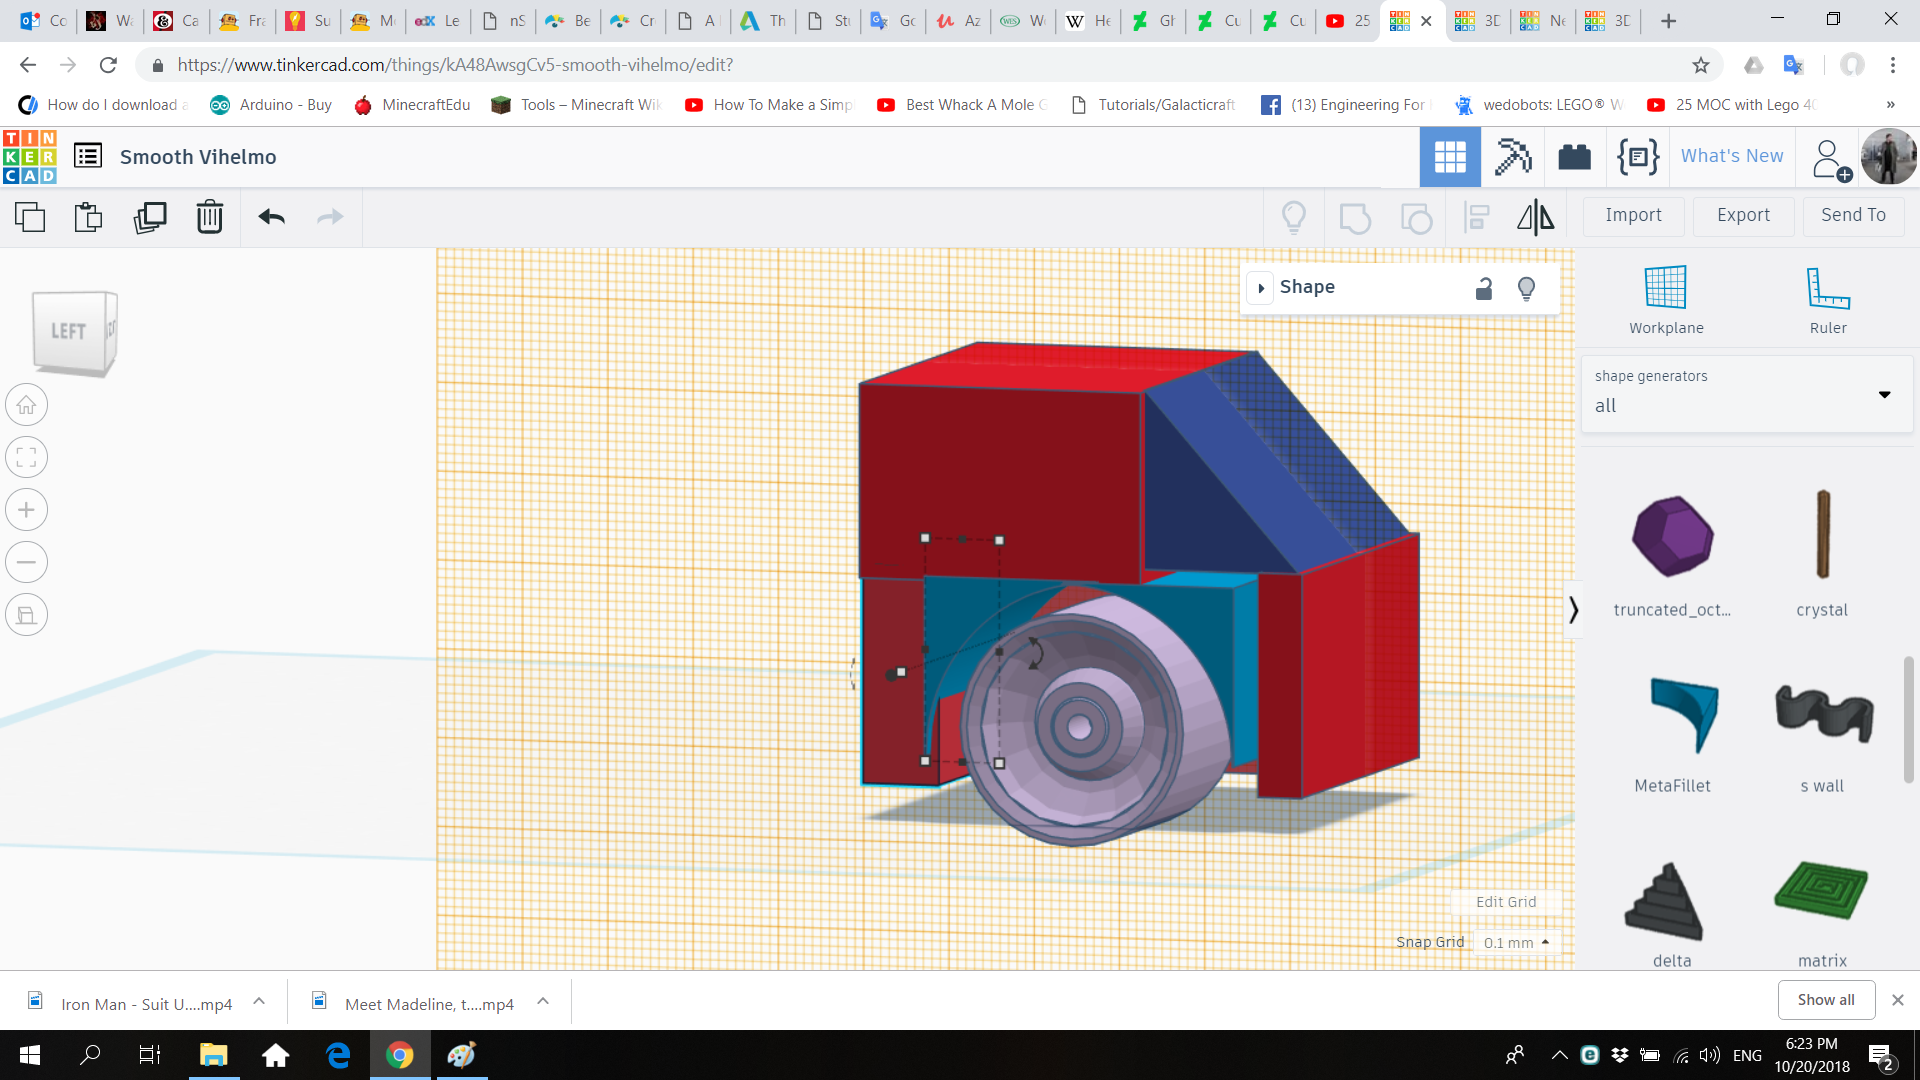Viewport: 1920px width, 1080px height.
Task: Click the align tool icon
Action: (1476, 217)
